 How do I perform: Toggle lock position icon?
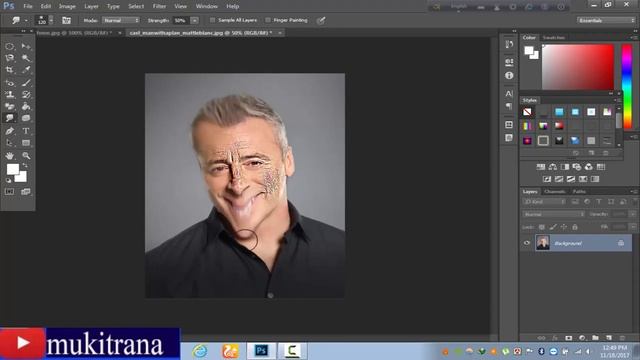tap(564, 227)
